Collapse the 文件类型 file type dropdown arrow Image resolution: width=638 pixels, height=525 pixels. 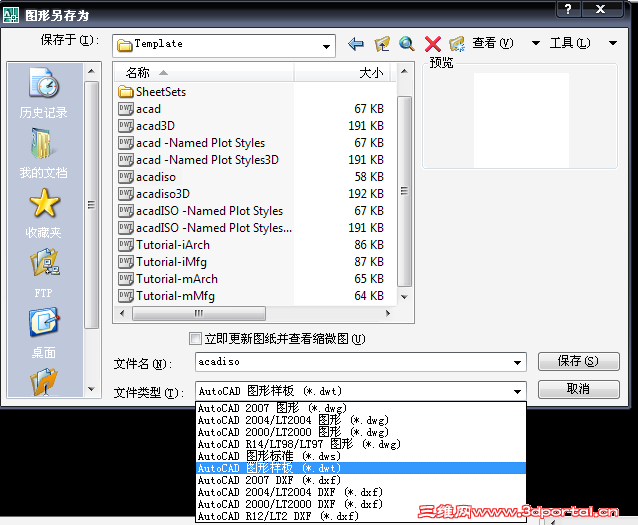pos(517,392)
